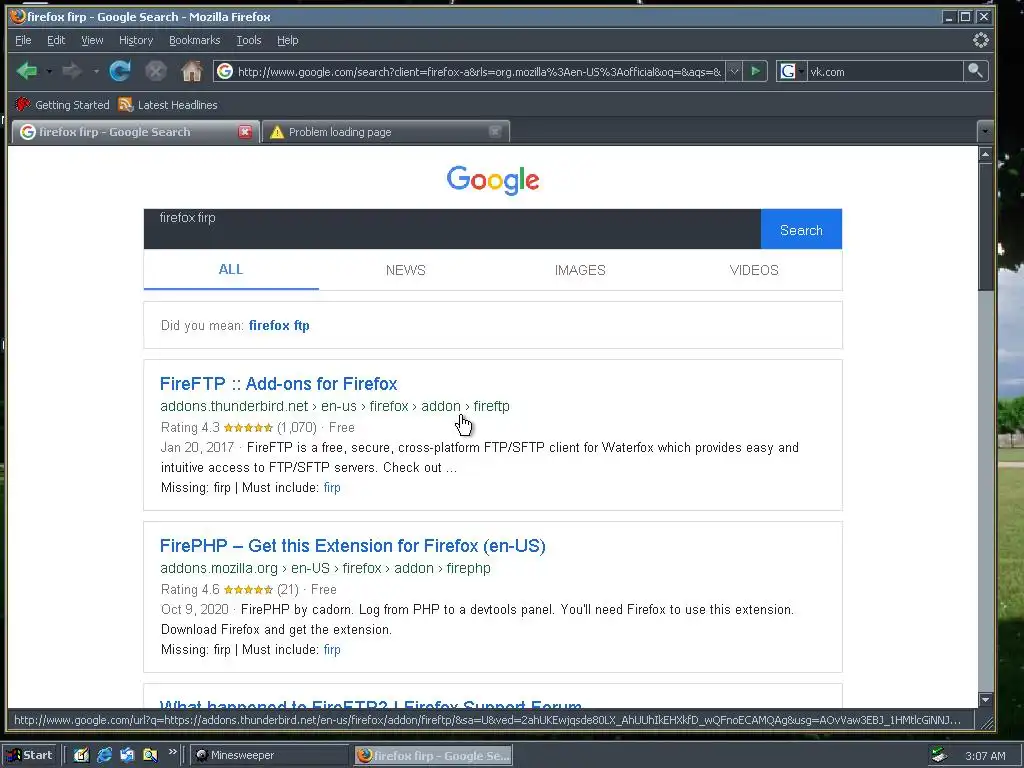
Task: Click the vertical scrollbar up arrow
Action: pos(985,154)
